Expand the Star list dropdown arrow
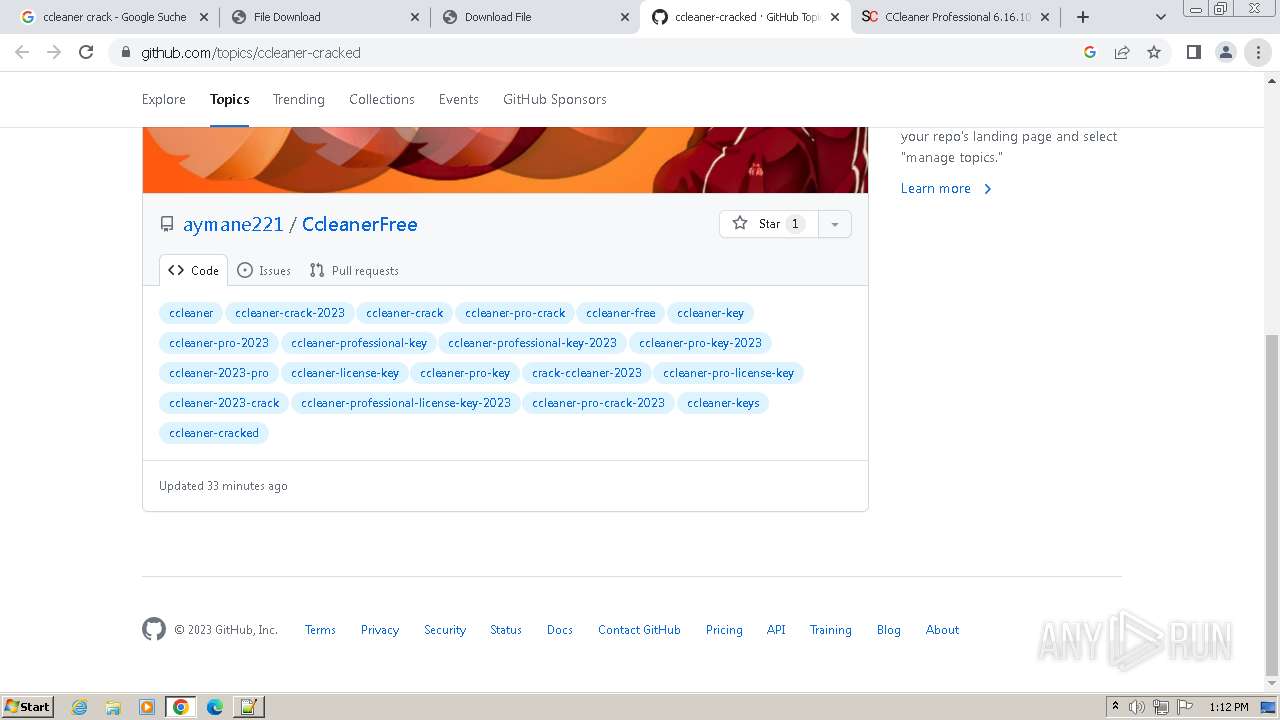Viewport: 1280px width, 720px height. (835, 224)
